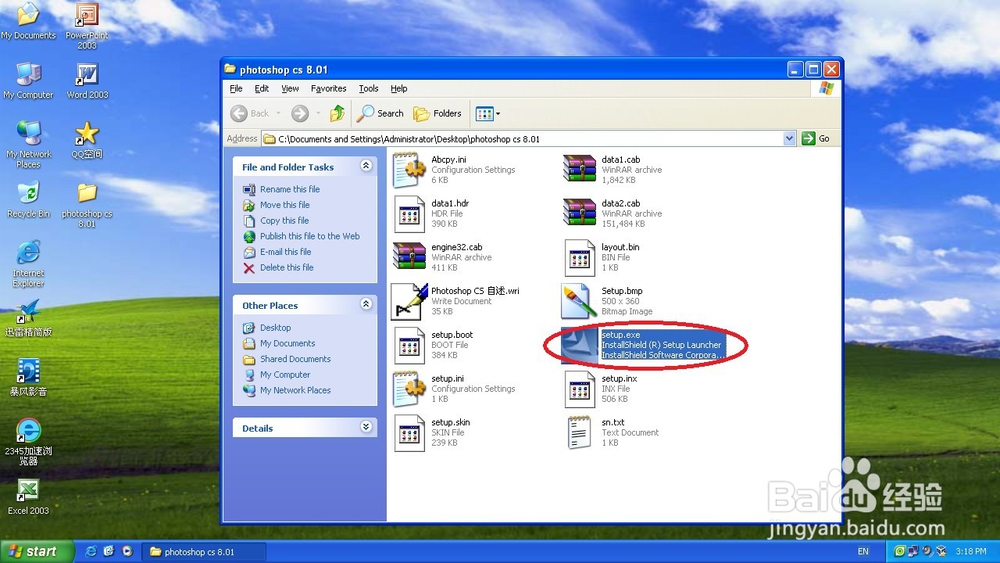
Task: Click the Recycle Bin desktop icon
Action: pos(29,200)
